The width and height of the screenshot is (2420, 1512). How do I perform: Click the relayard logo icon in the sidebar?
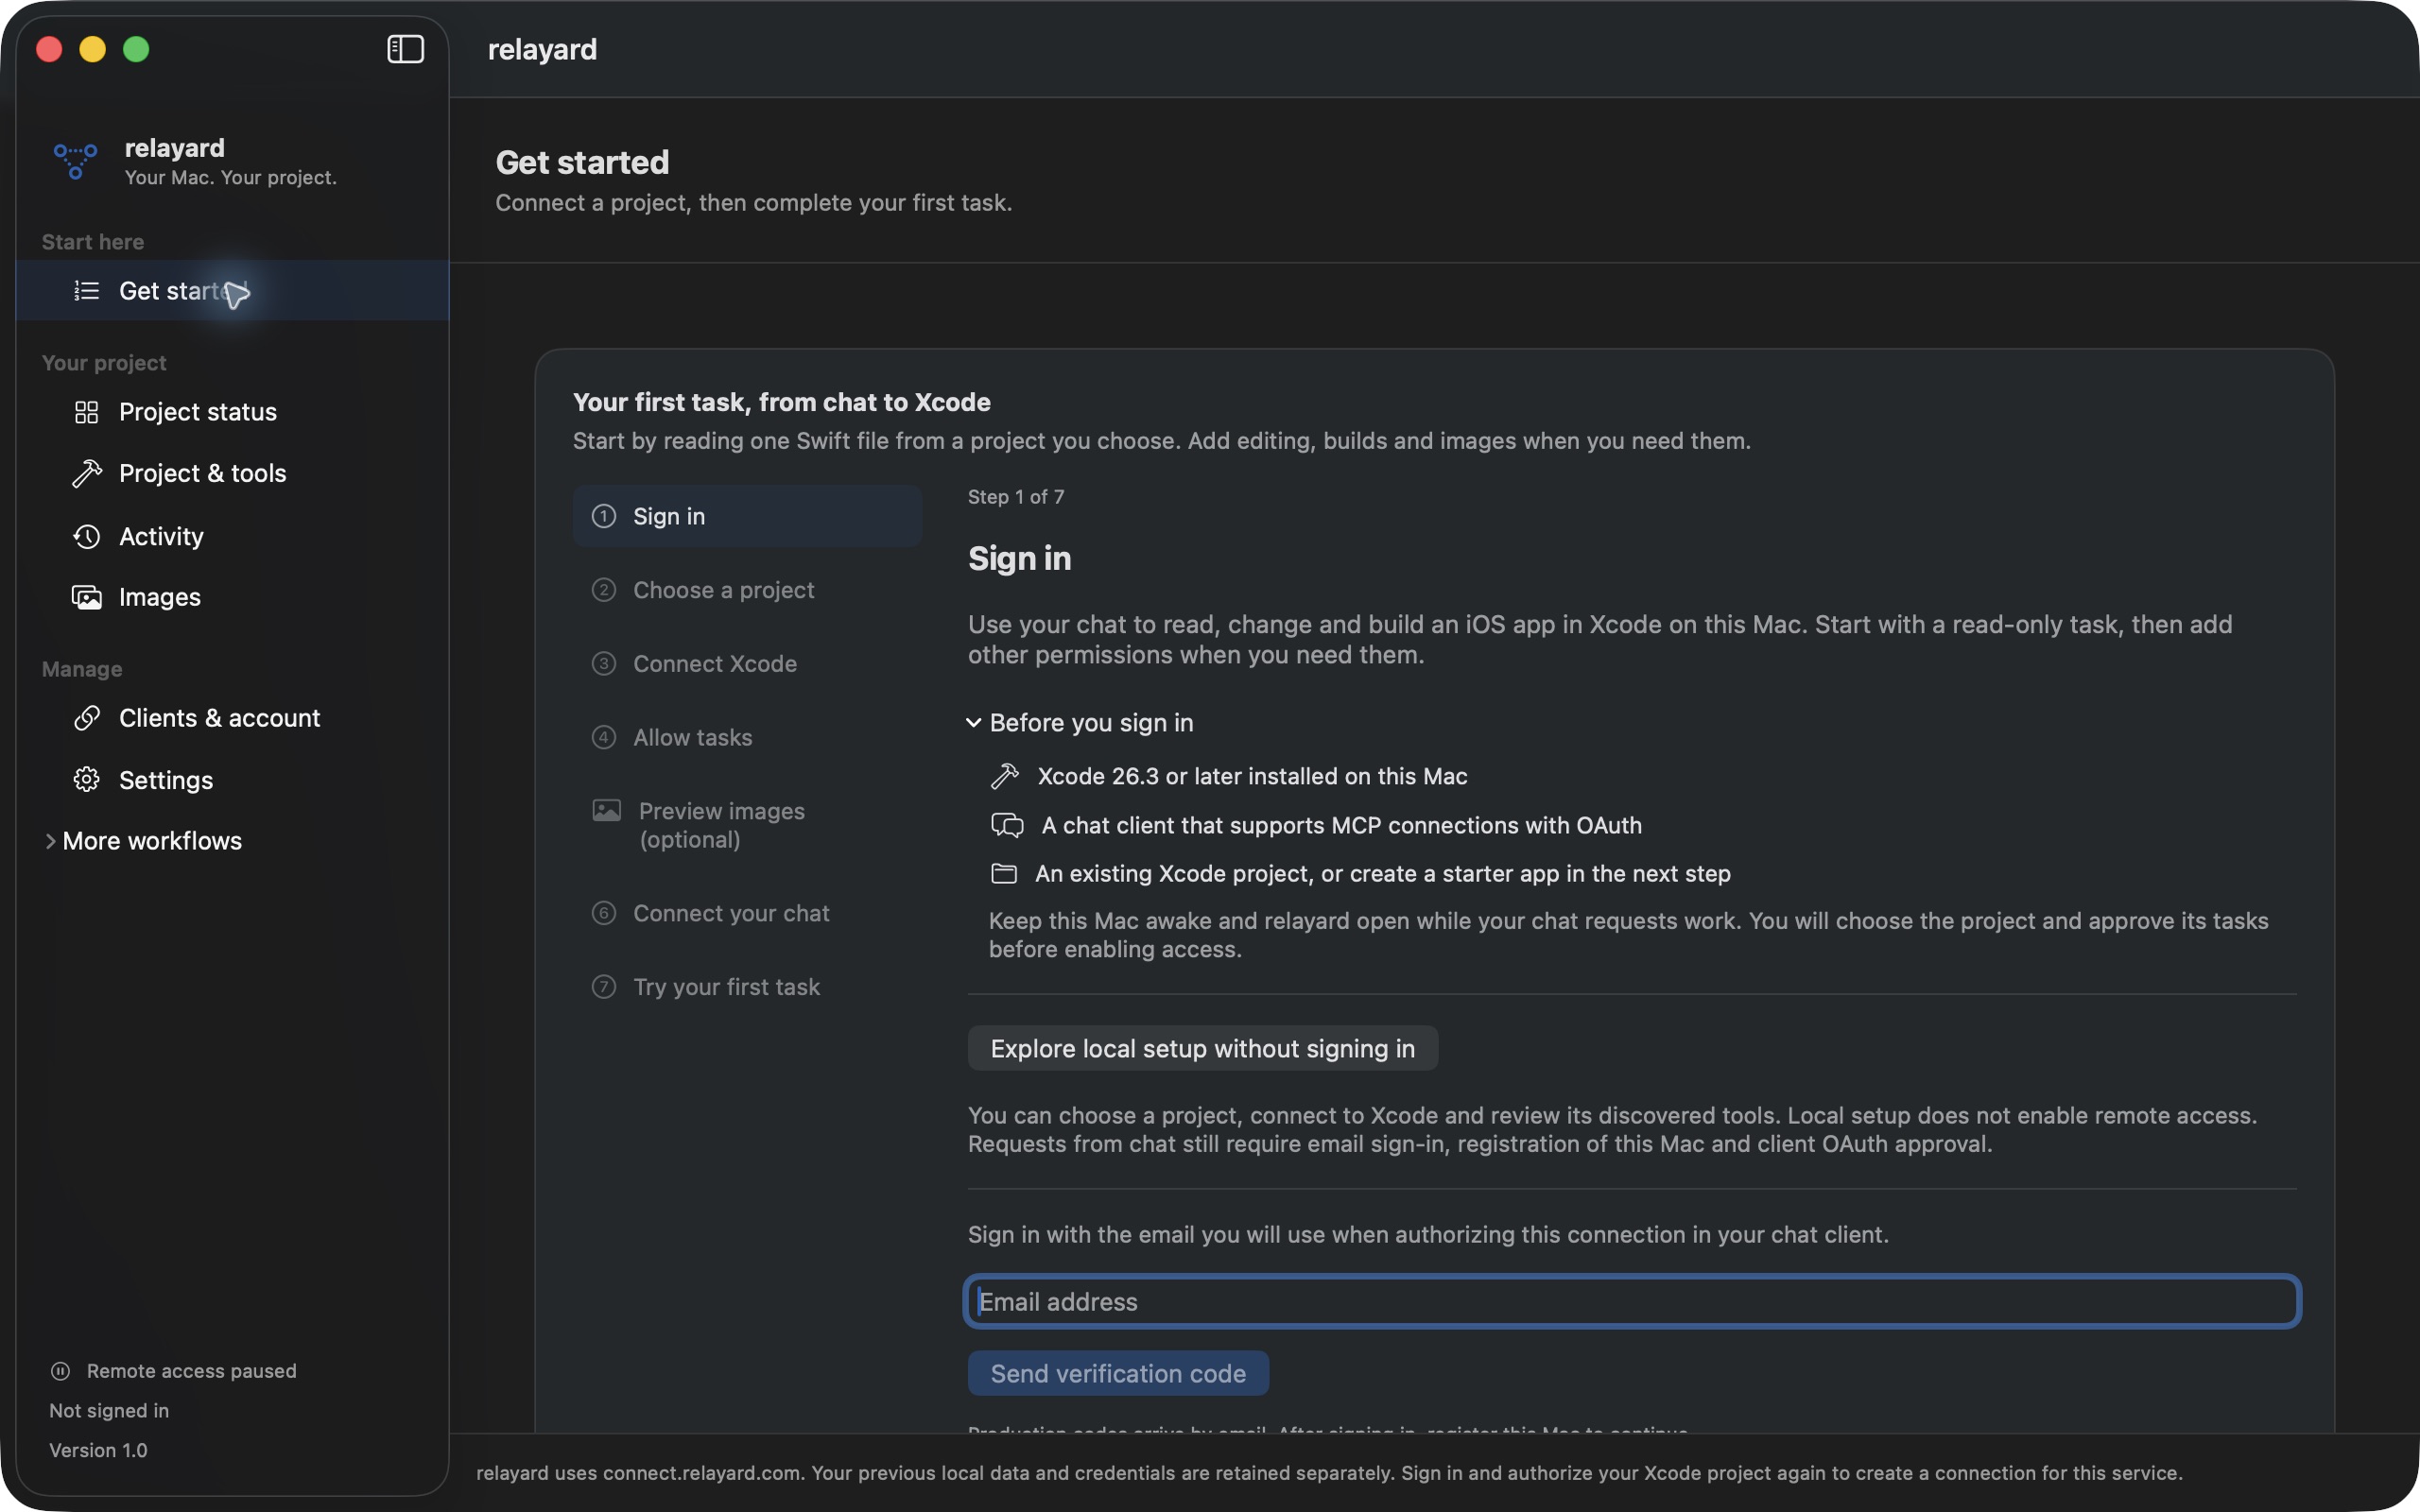75,161
